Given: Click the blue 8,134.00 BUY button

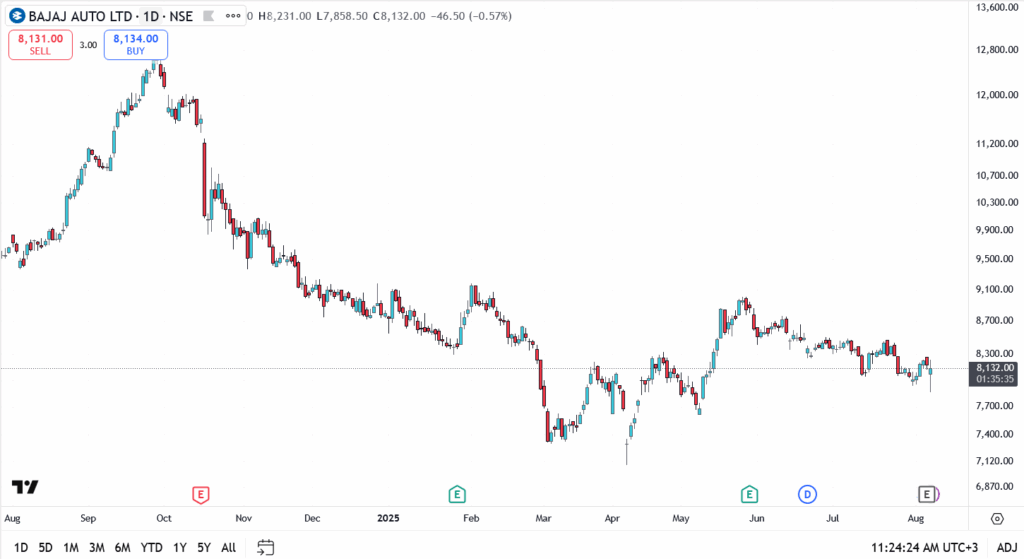Looking at the screenshot, I should [136, 44].
